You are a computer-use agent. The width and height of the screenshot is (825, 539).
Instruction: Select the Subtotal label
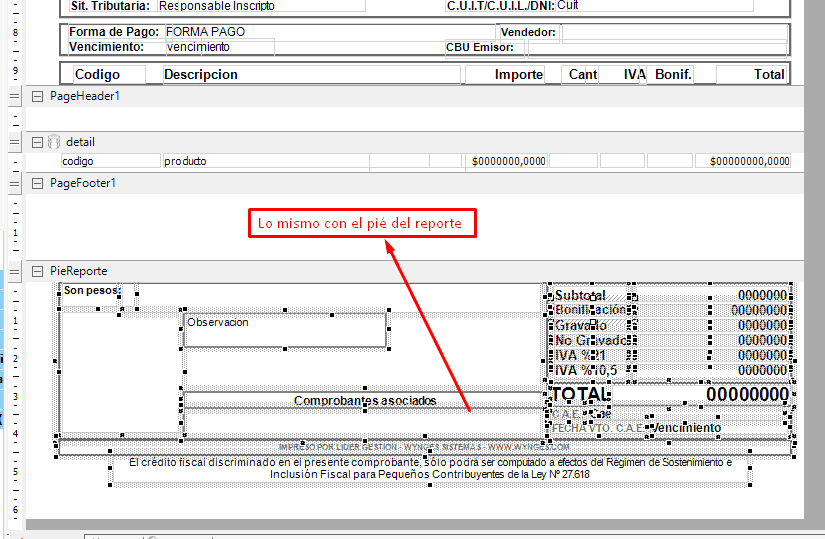click(x=580, y=295)
